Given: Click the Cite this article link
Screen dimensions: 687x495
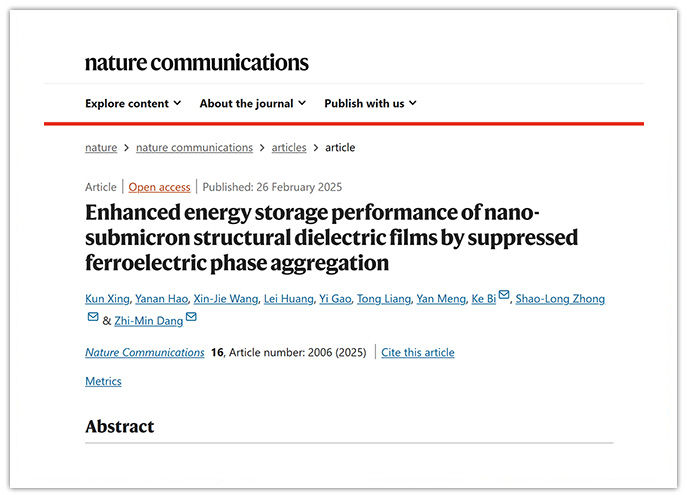Looking at the screenshot, I should point(417,352).
